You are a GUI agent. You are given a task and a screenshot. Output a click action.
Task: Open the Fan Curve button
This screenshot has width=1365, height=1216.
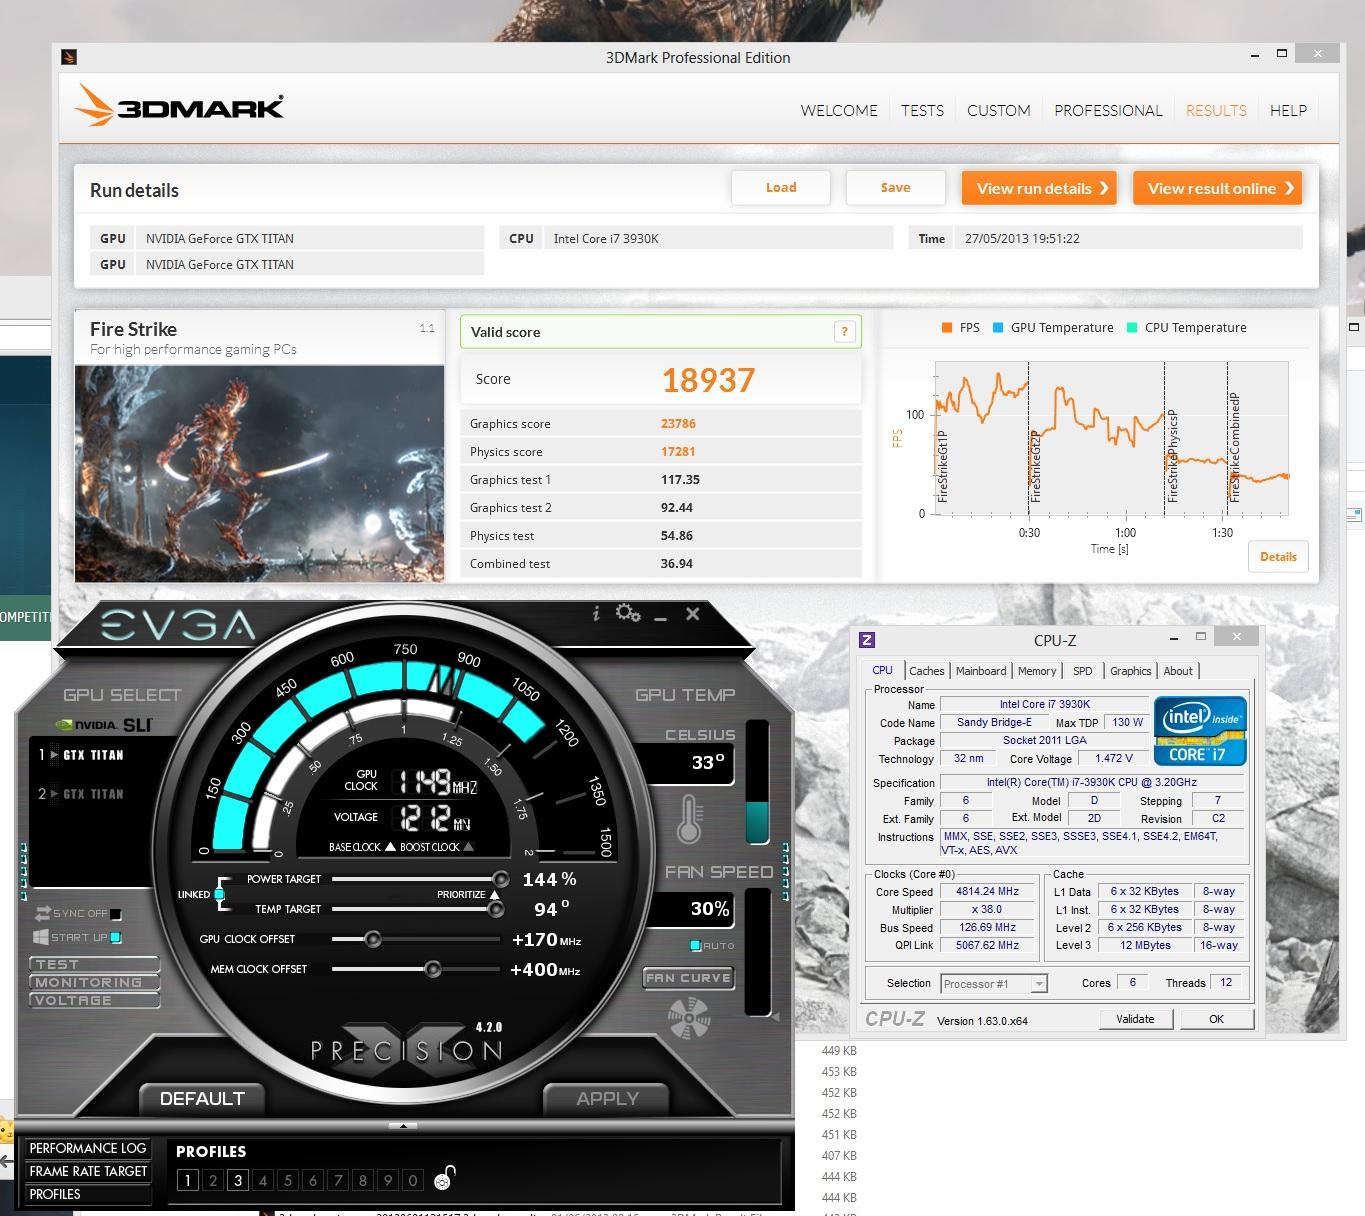point(689,978)
